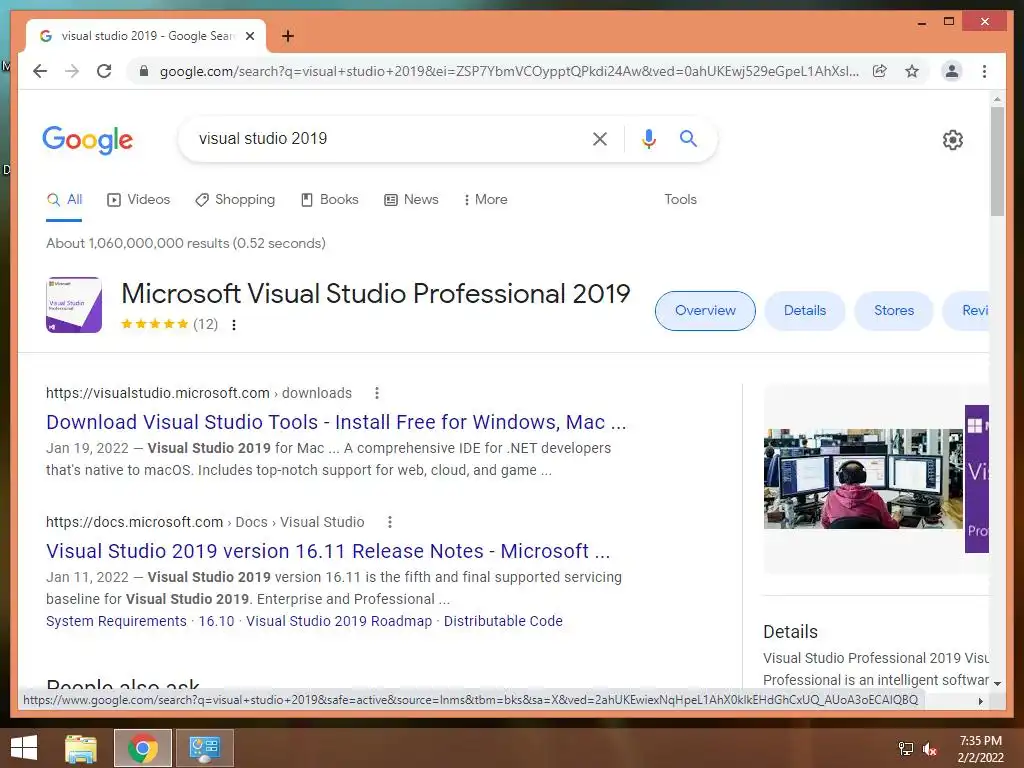This screenshot has width=1024, height=768.
Task: Select the Stores chip
Action: coord(894,311)
